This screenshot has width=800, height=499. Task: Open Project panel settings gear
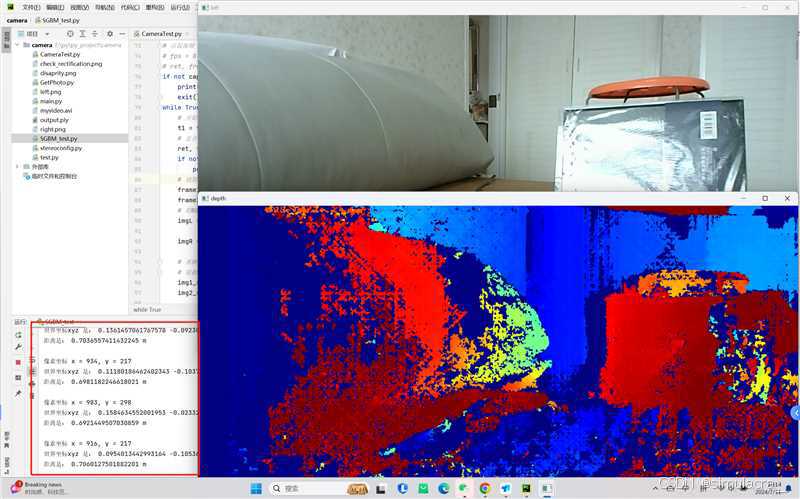110,34
